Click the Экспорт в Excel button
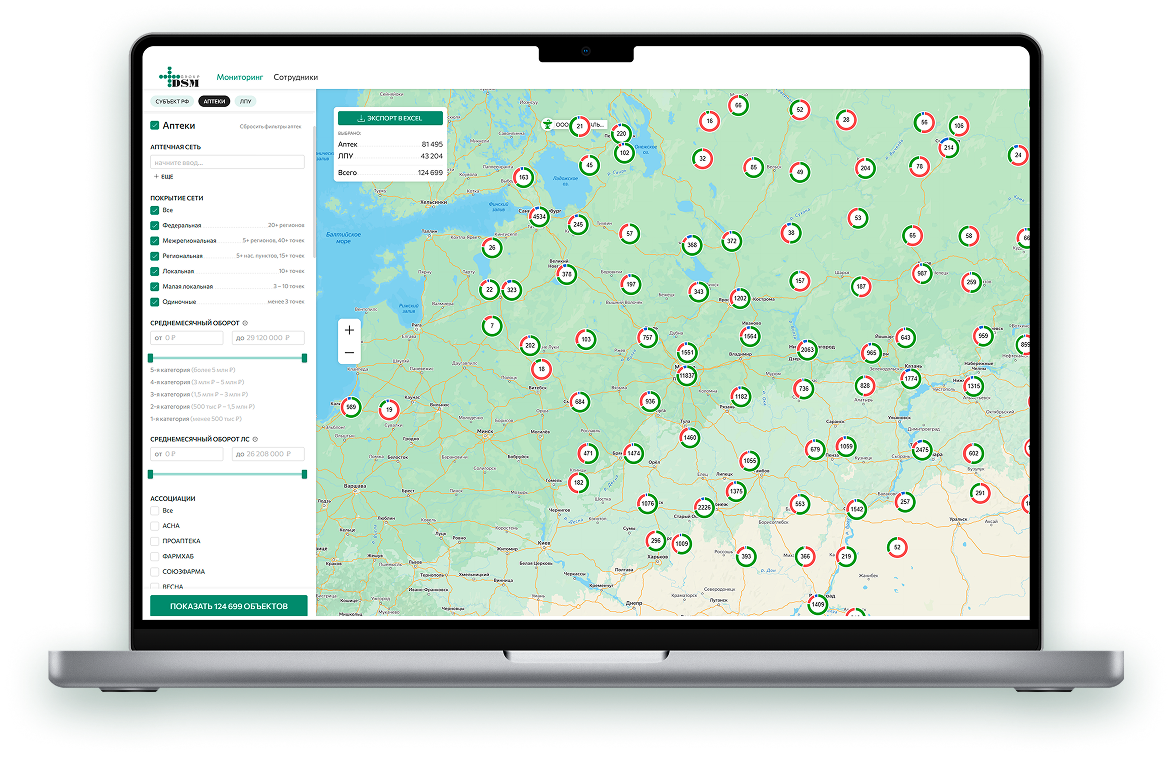Image resolution: width=1173 pixels, height=757 pixels. tap(390, 118)
